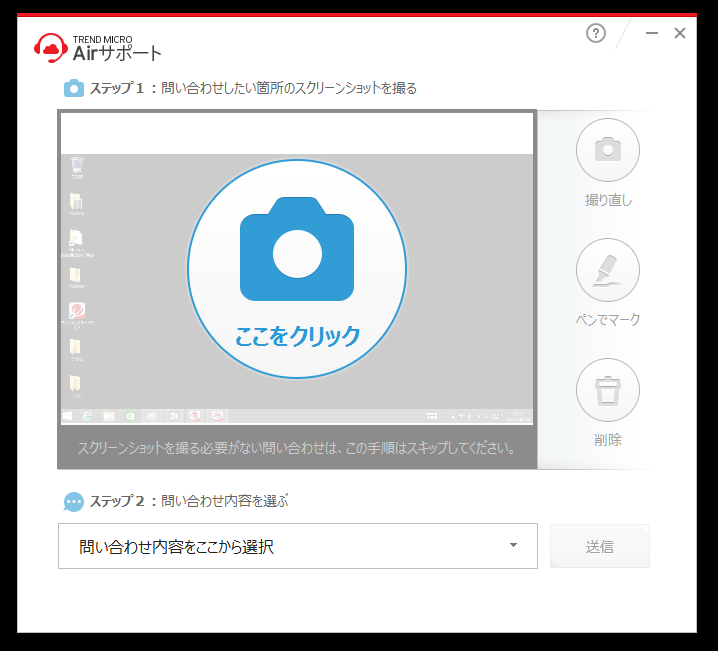The width and height of the screenshot is (718, 651).
Task: Click the 削除 text label
Action: (x=608, y=440)
